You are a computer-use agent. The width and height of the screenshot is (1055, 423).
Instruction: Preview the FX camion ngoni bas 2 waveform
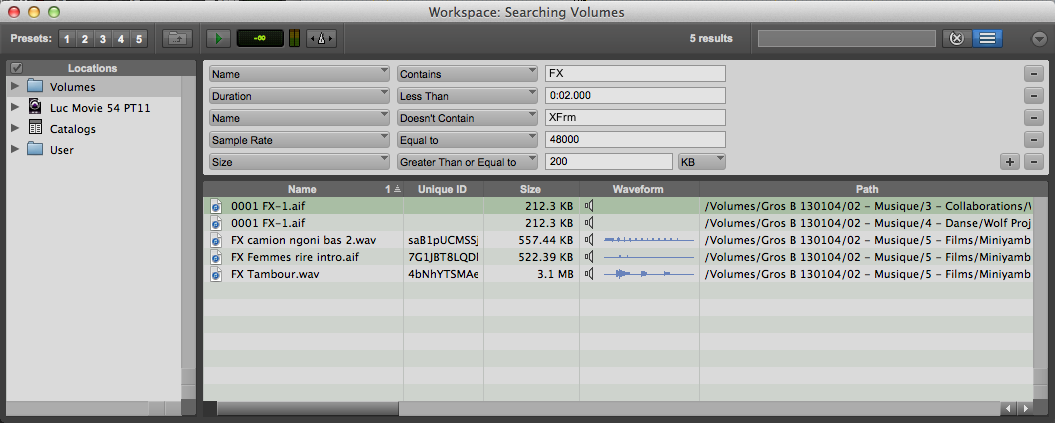(649, 239)
